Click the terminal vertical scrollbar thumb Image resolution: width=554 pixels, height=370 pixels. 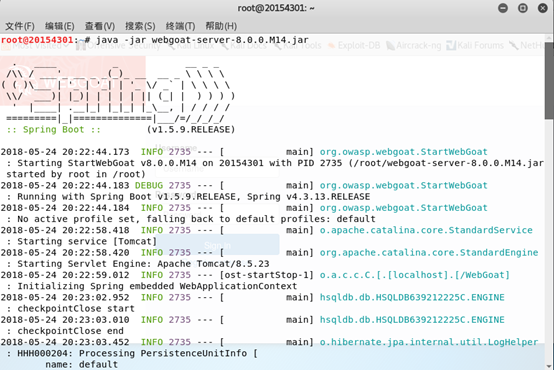549,81
